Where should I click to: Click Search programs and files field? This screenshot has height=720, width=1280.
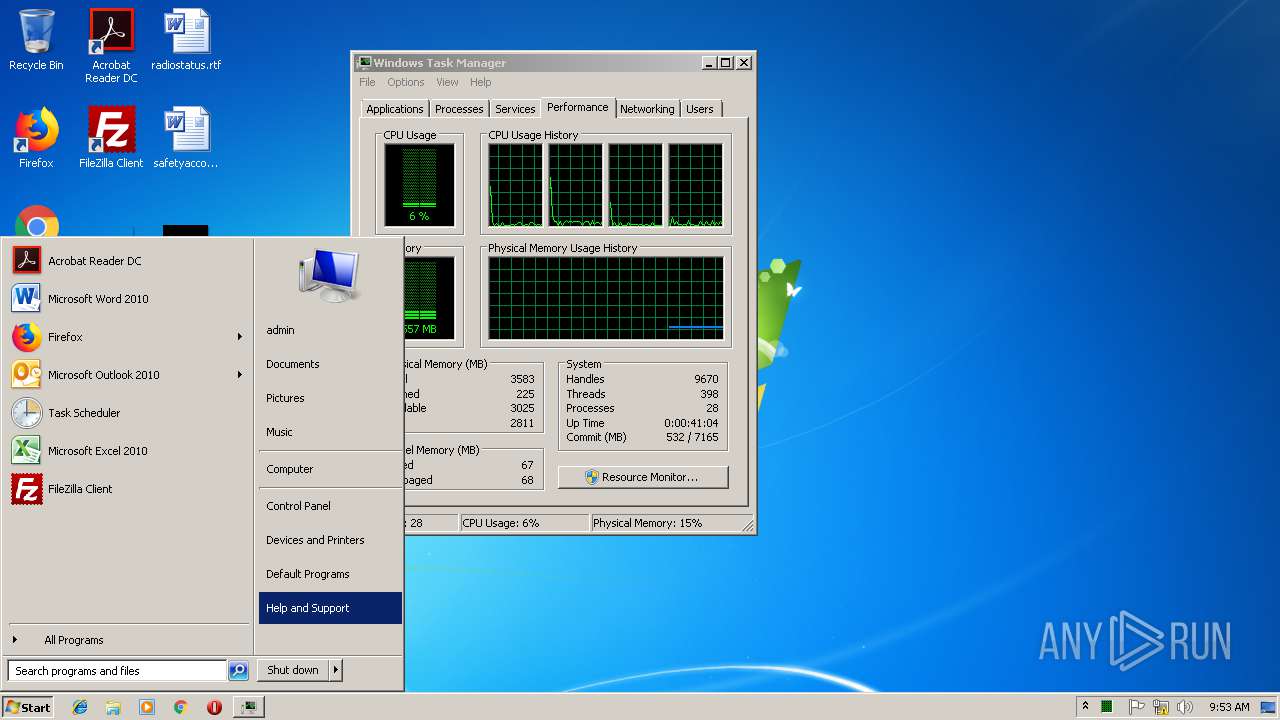[x=117, y=671]
